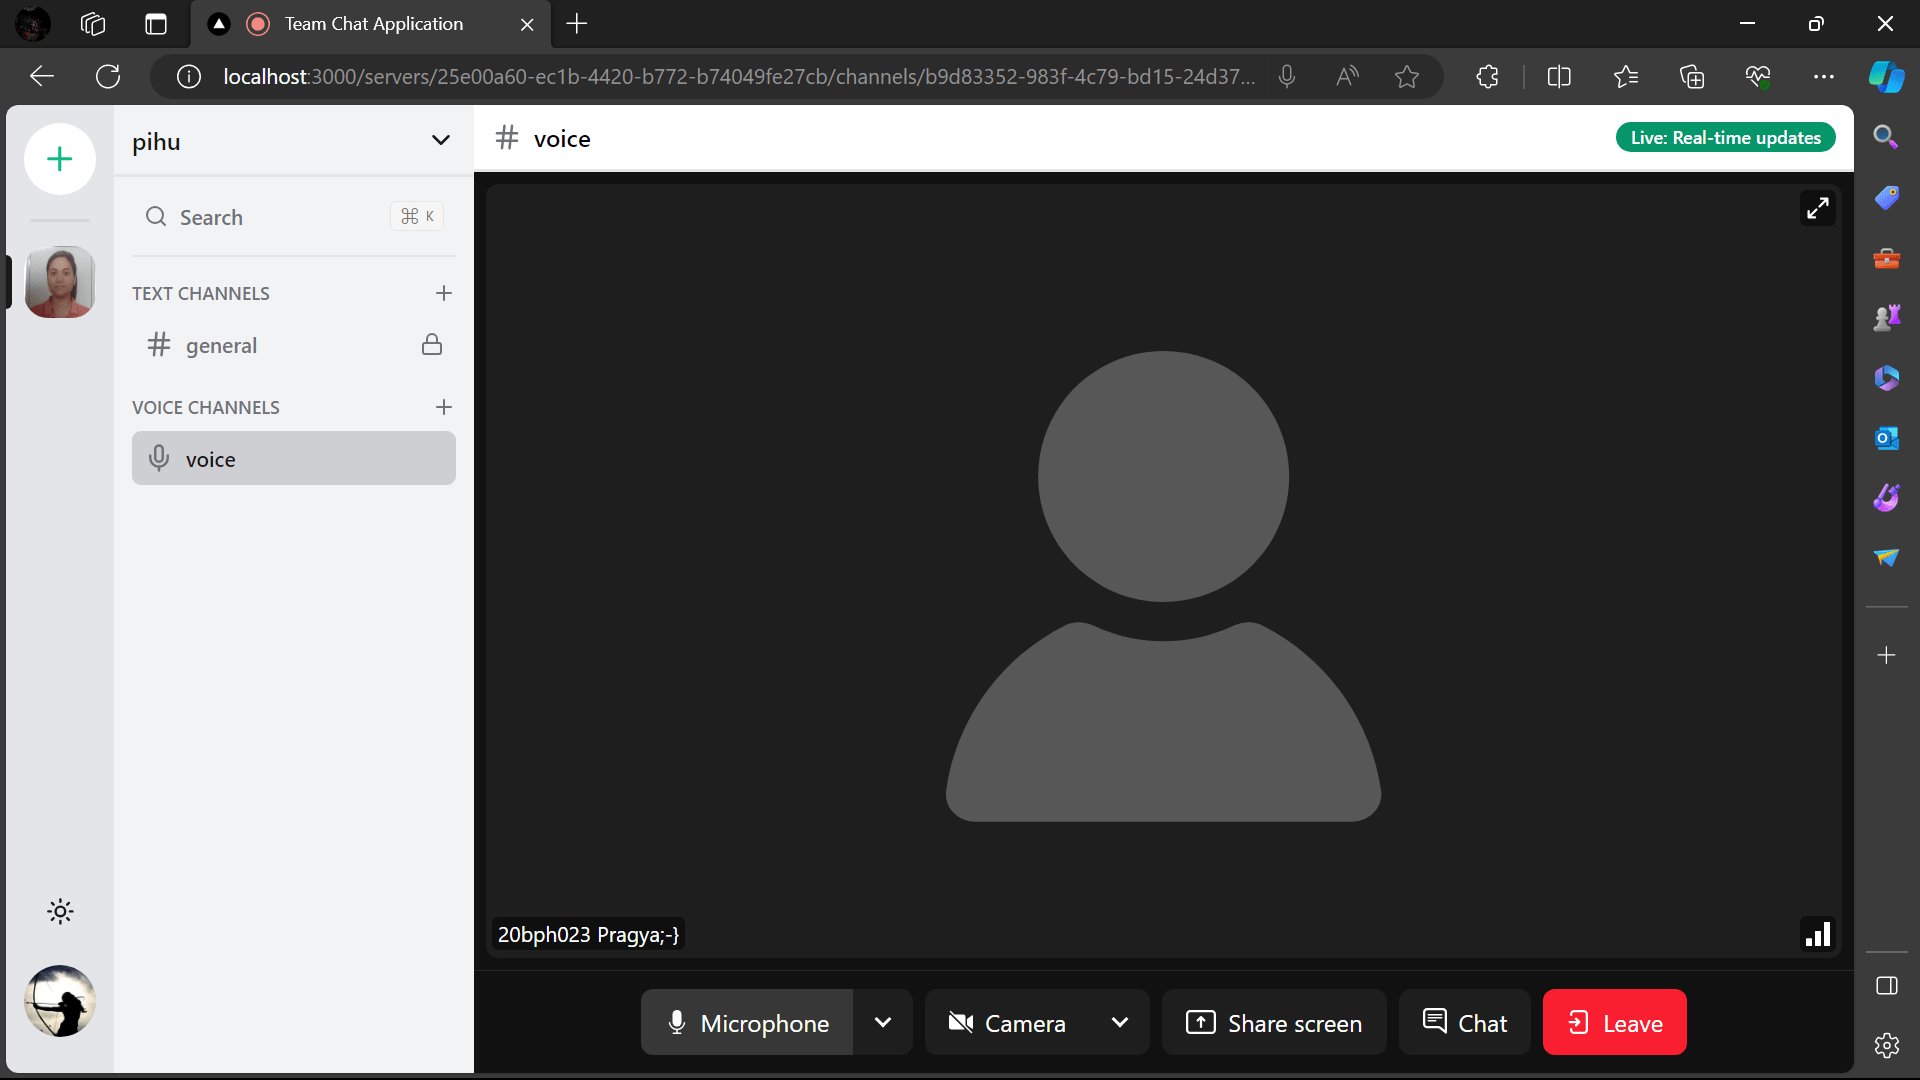1920x1080 pixels.
Task: Open the camera device dropdown arrow
Action: click(1120, 1023)
